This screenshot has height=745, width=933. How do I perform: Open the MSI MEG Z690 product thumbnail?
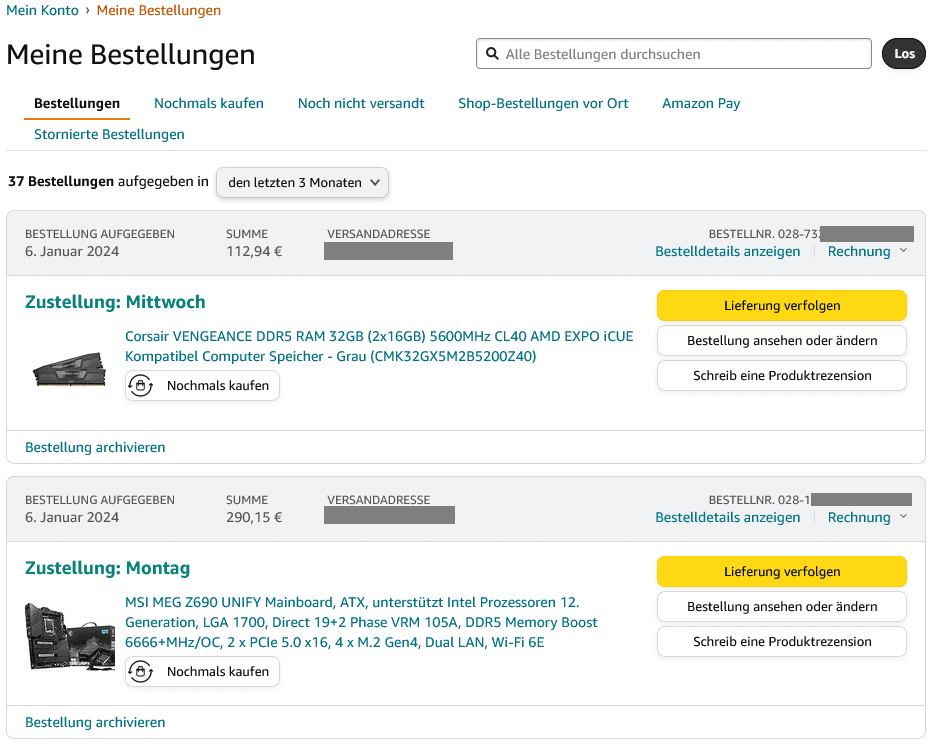[x=70, y=636]
